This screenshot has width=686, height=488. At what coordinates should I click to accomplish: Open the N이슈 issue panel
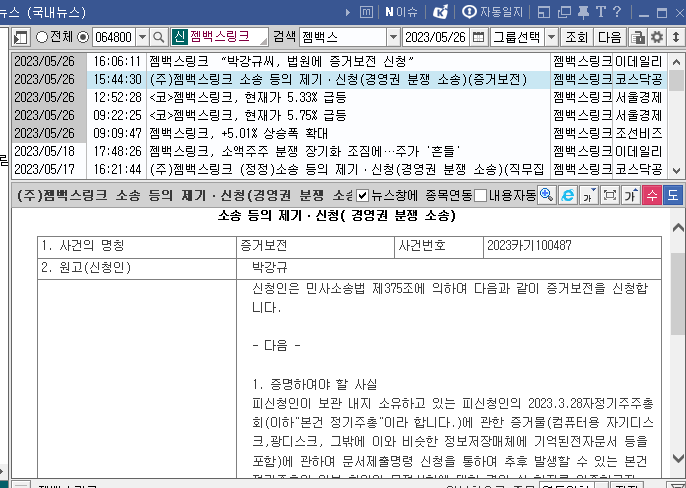(x=401, y=12)
